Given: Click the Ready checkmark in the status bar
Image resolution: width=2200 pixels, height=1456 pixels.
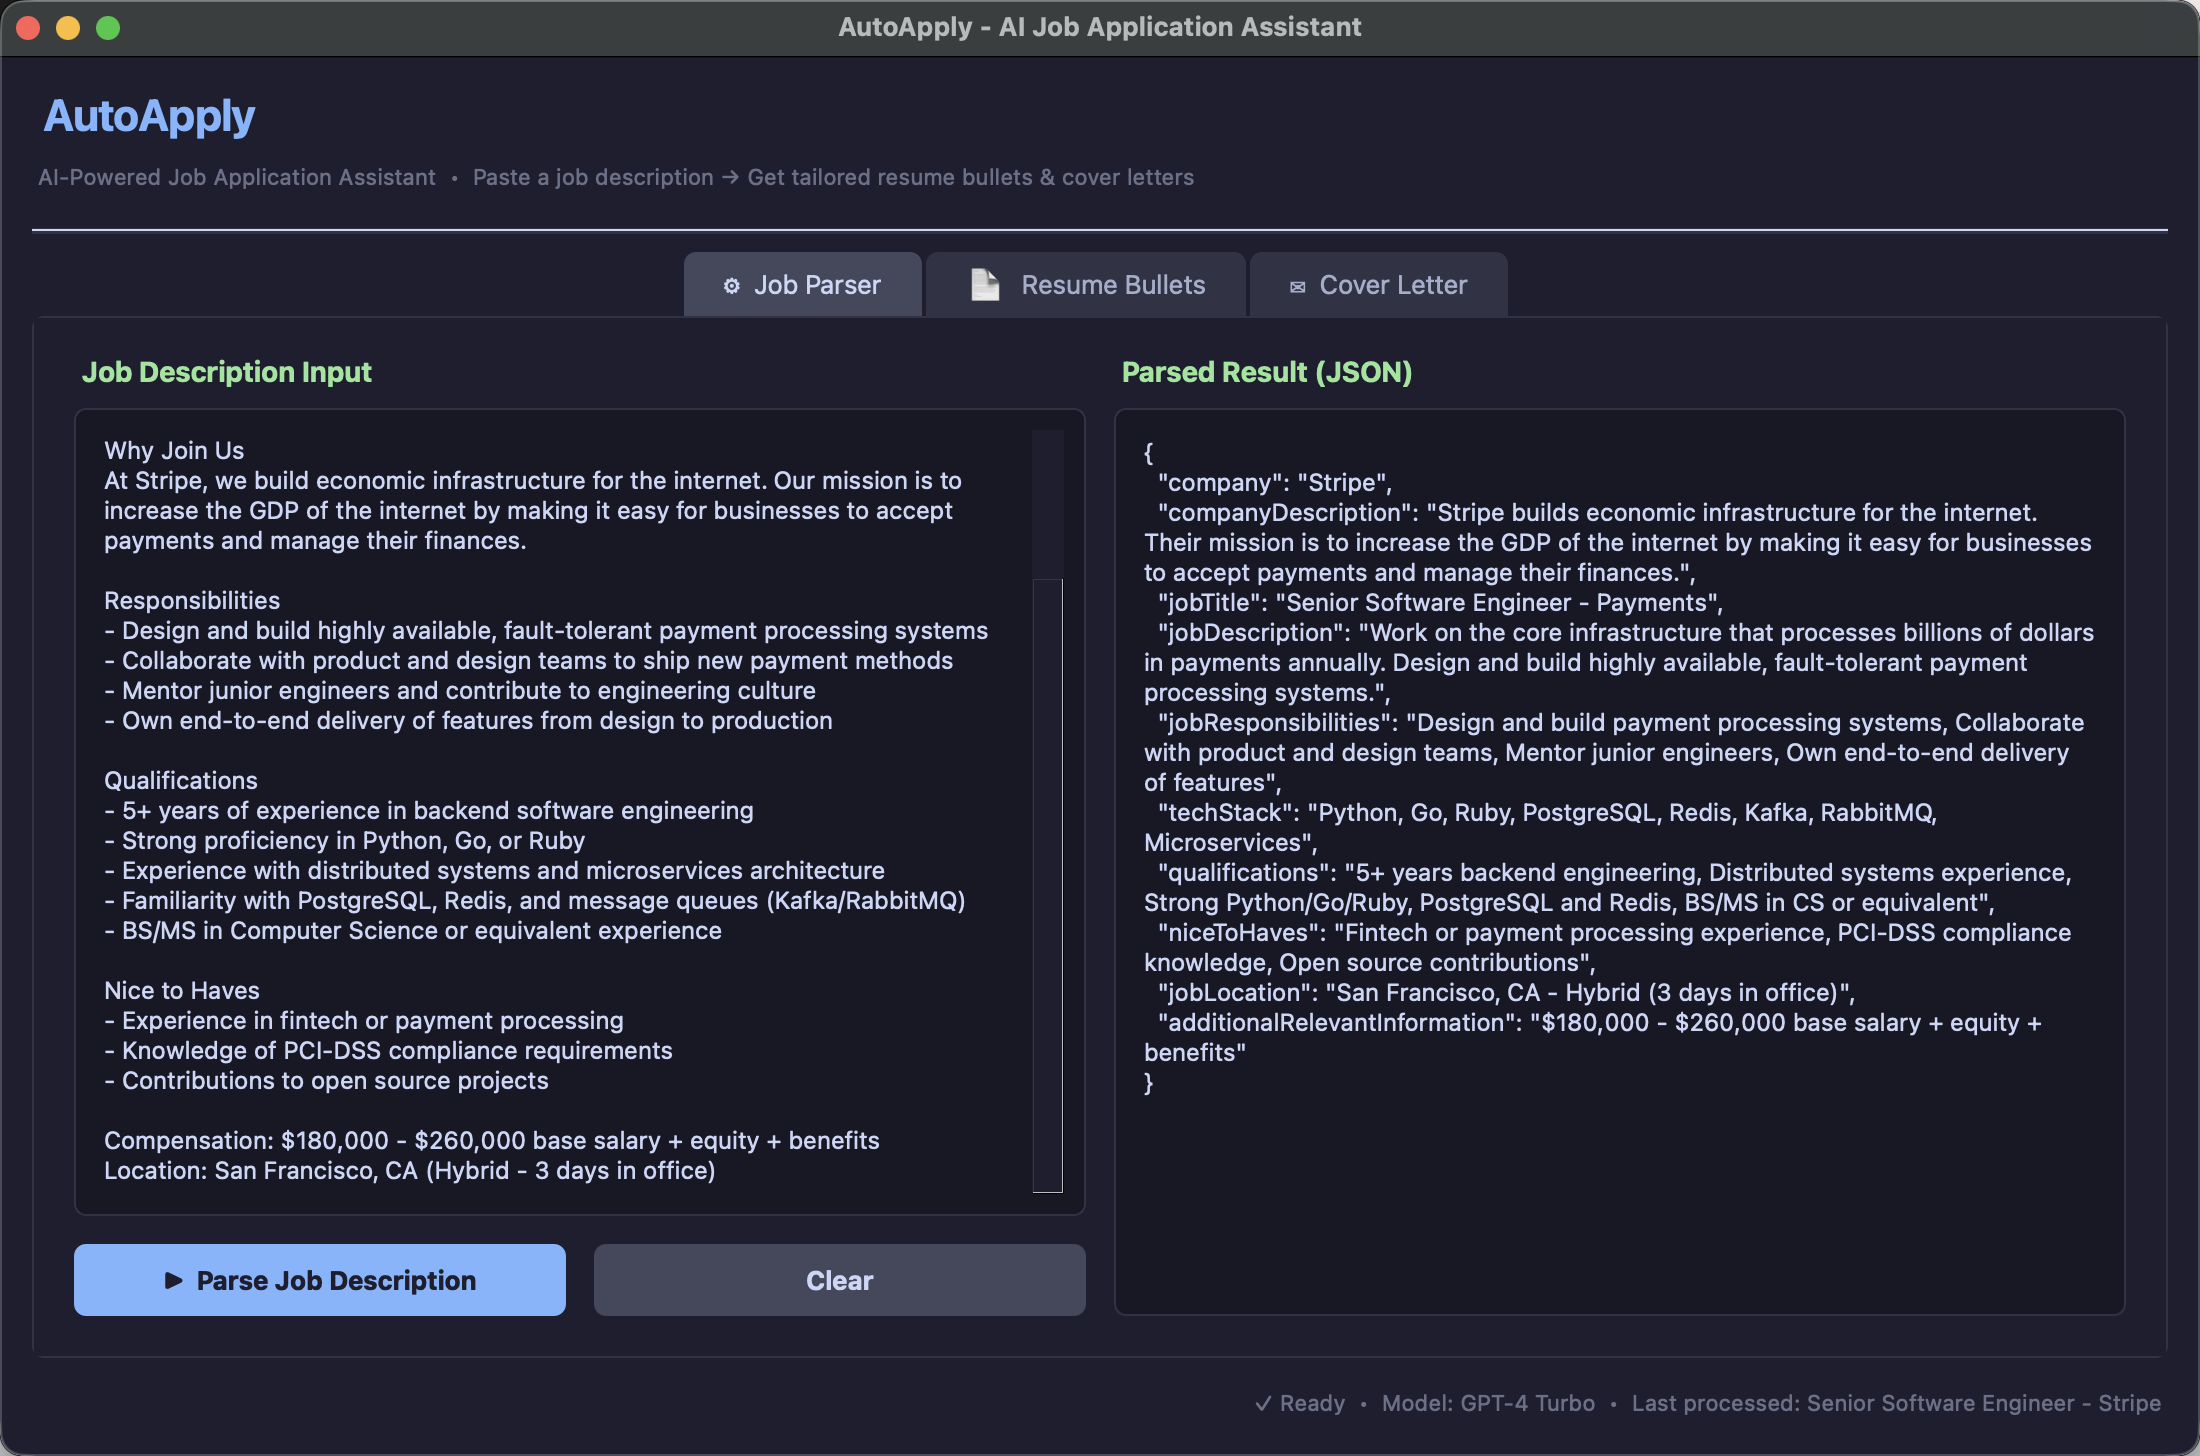Looking at the screenshot, I should click(x=1264, y=1403).
